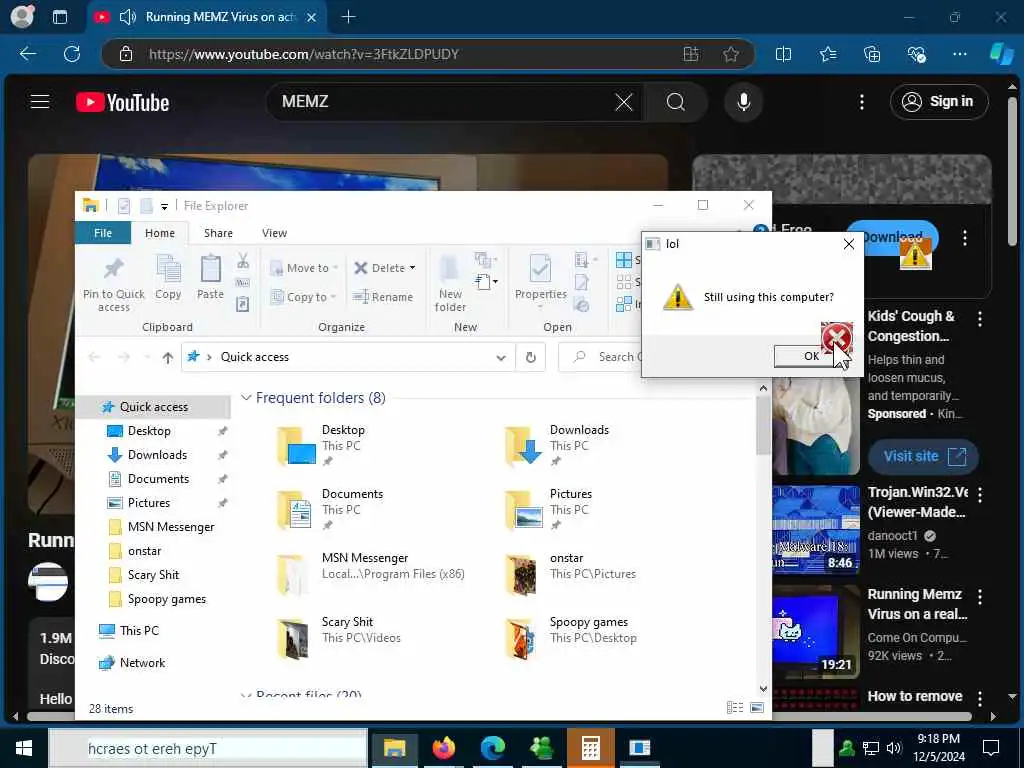Click the taskbar volume speaker icon
This screenshot has height=768, width=1024.
pos(893,748)
